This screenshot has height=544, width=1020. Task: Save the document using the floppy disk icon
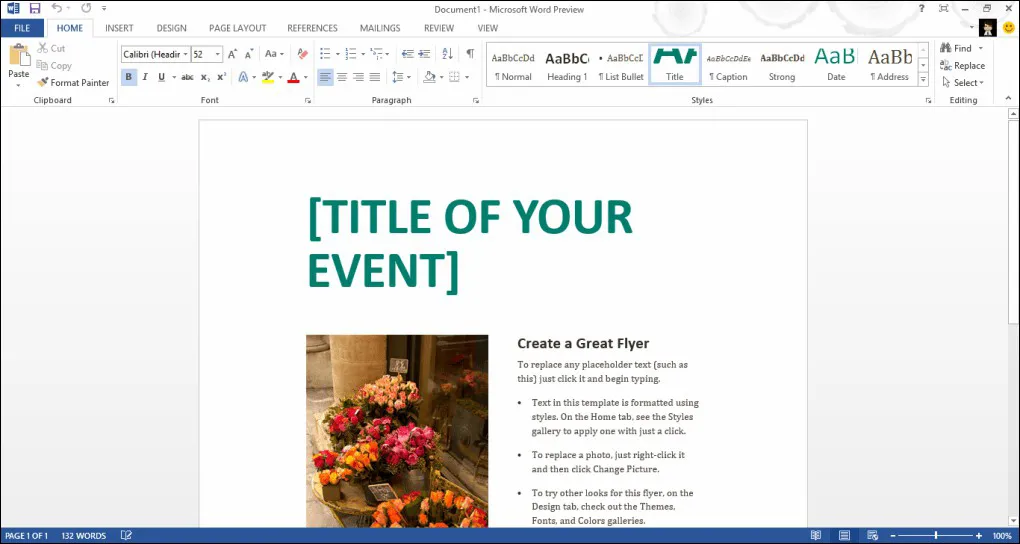coord(34,8)
